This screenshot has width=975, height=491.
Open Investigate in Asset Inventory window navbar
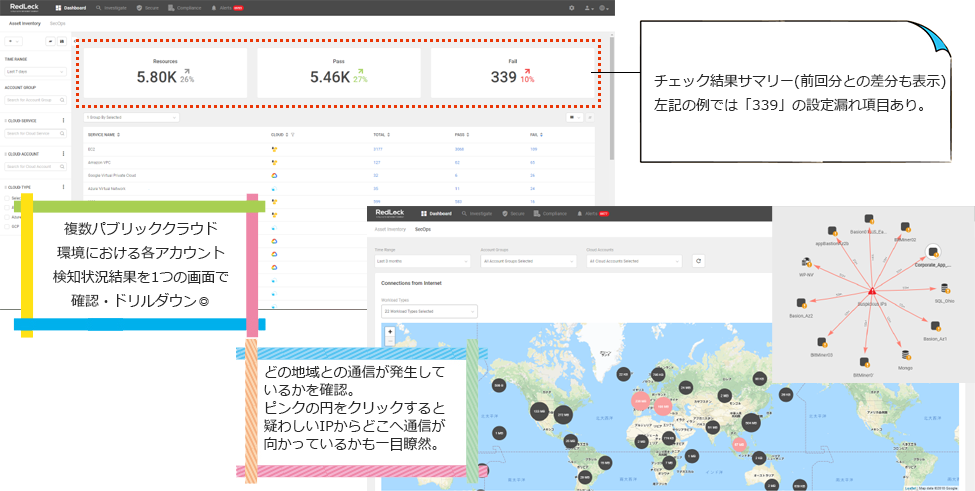112,8
